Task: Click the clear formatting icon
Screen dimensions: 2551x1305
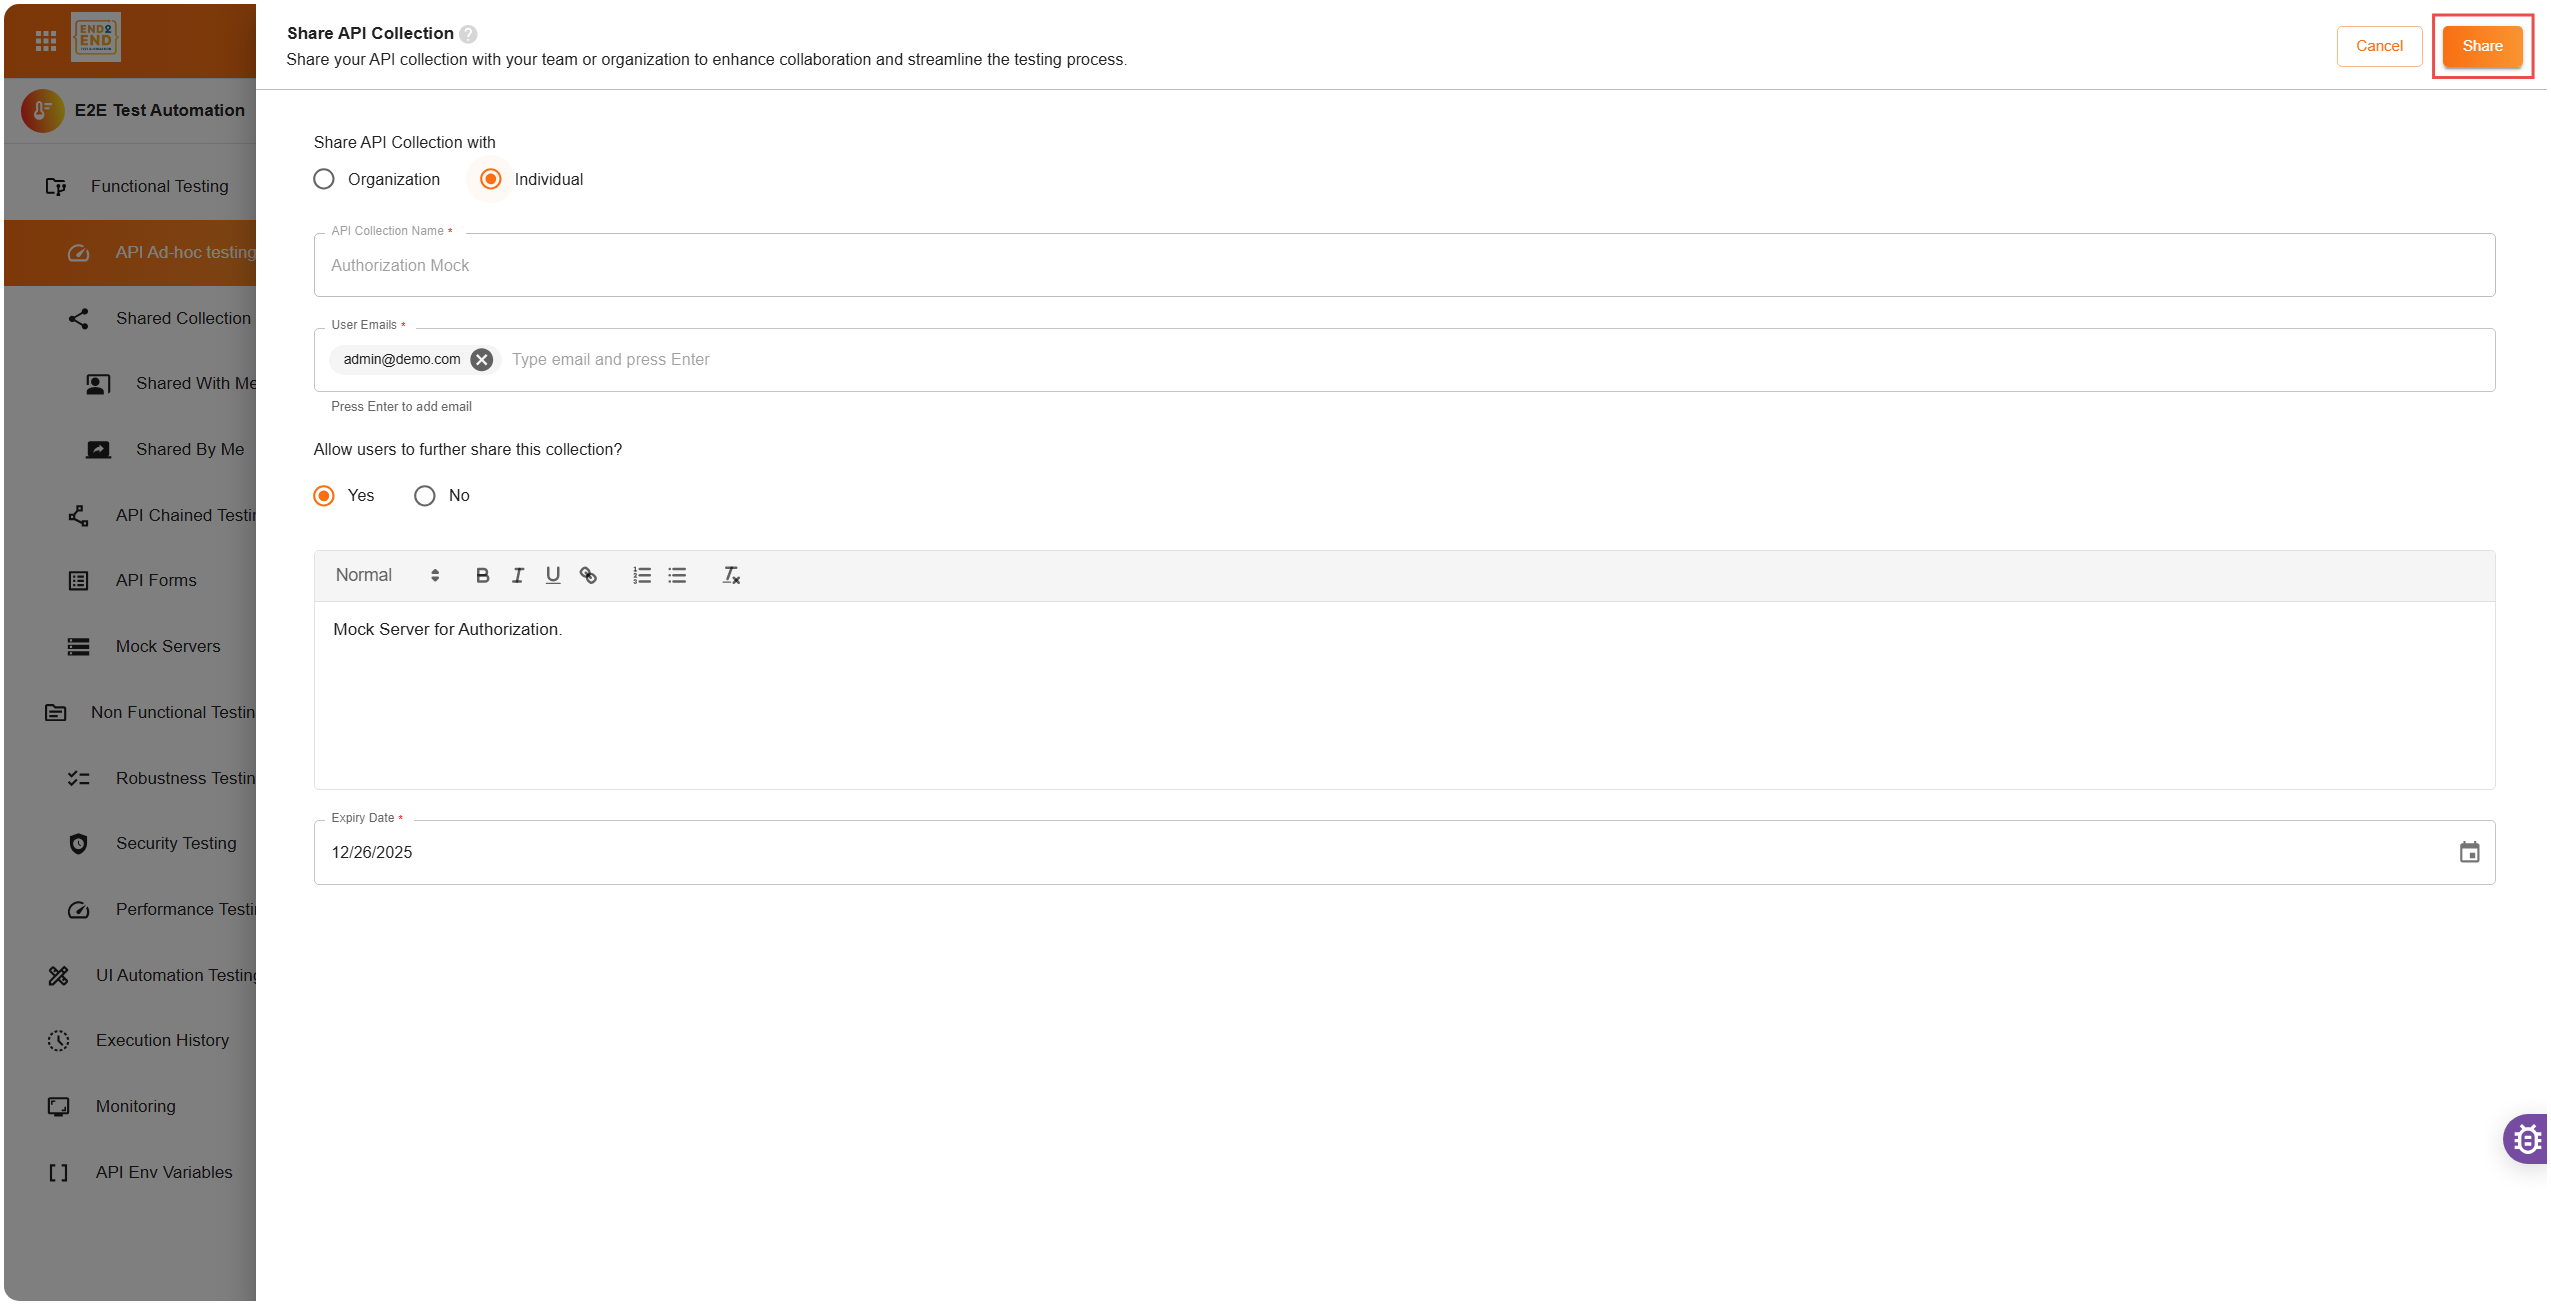Action: click(x=731, y=575)
